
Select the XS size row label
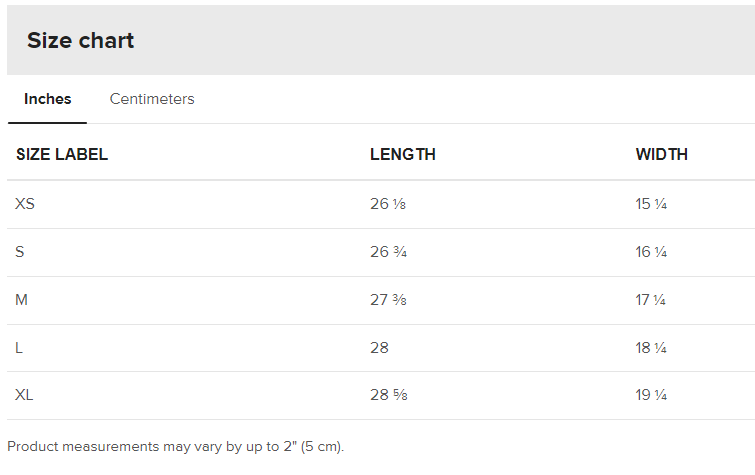point(25,204)
